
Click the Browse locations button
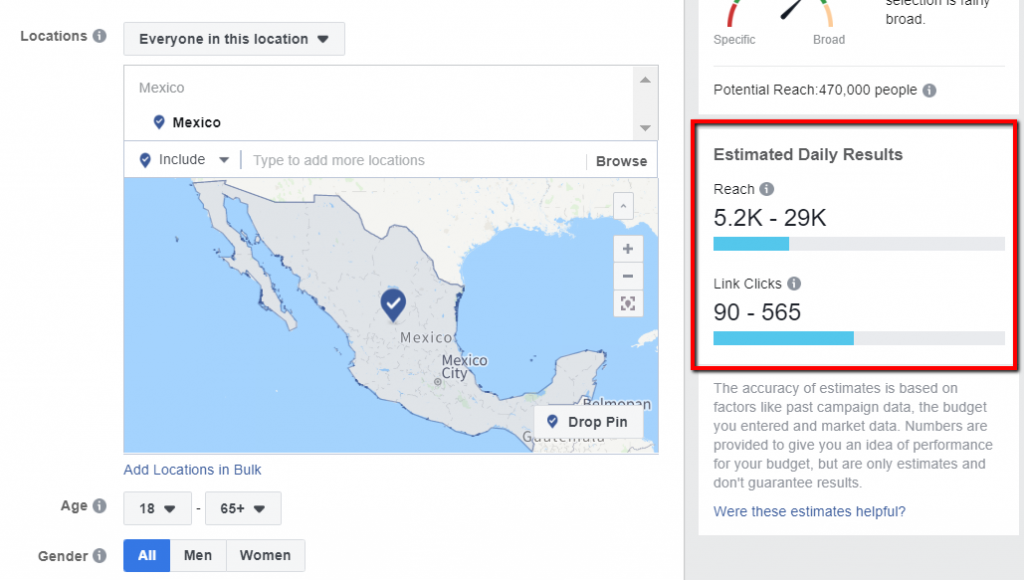tap(621, 161)
